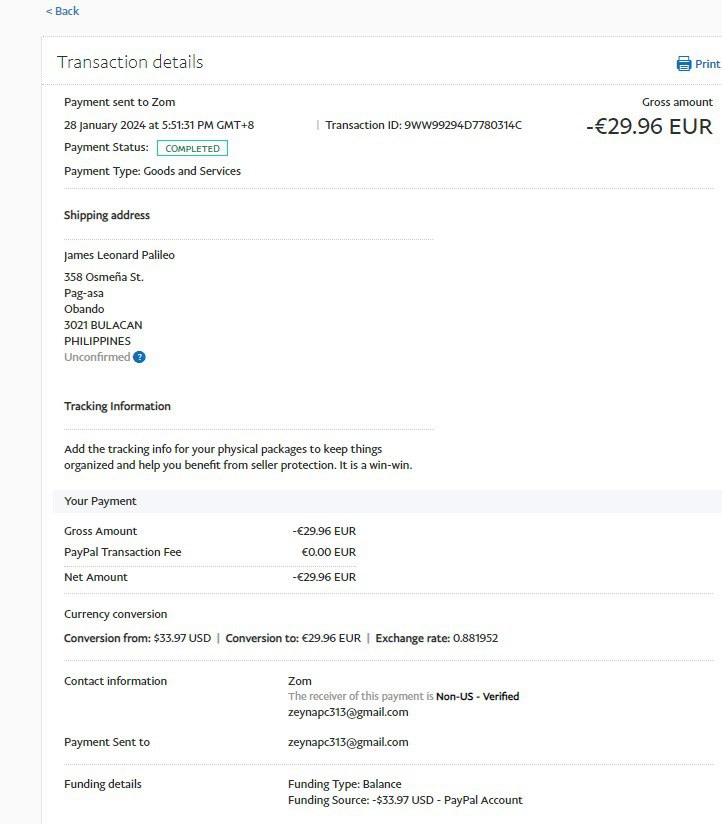722x824 pixels.
Task: Click the printer icon
Action: point(684,64)
